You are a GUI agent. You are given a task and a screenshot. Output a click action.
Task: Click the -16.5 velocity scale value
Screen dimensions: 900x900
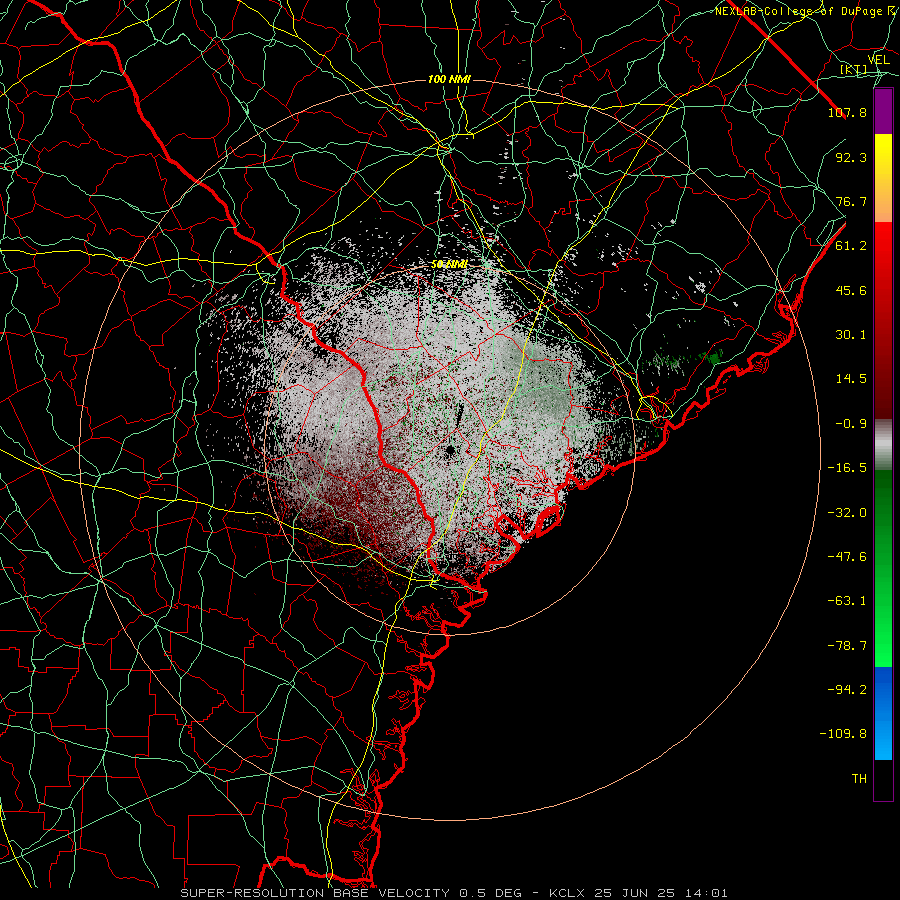pos(847,468)
